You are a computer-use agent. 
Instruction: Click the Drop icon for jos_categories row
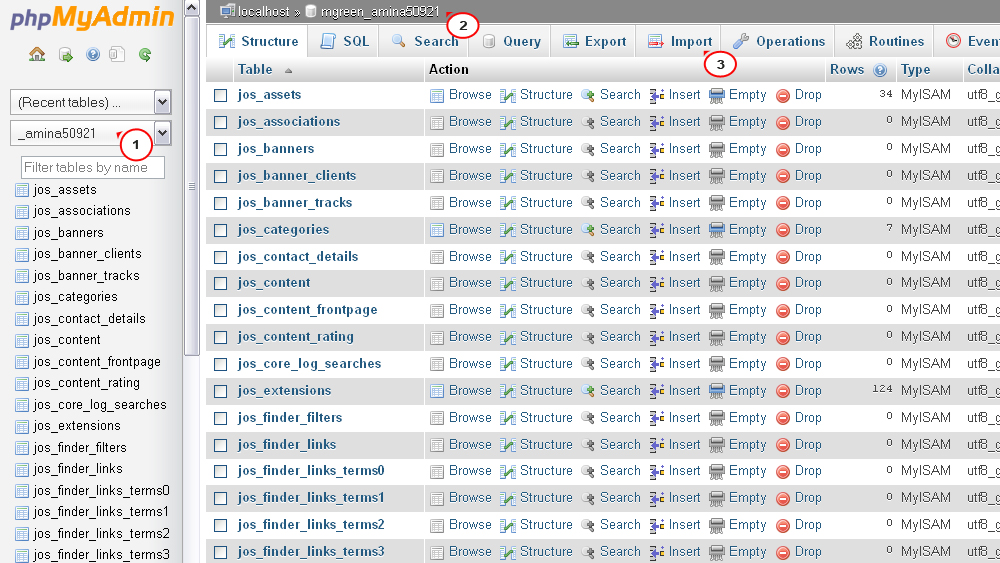pos(783,230)
